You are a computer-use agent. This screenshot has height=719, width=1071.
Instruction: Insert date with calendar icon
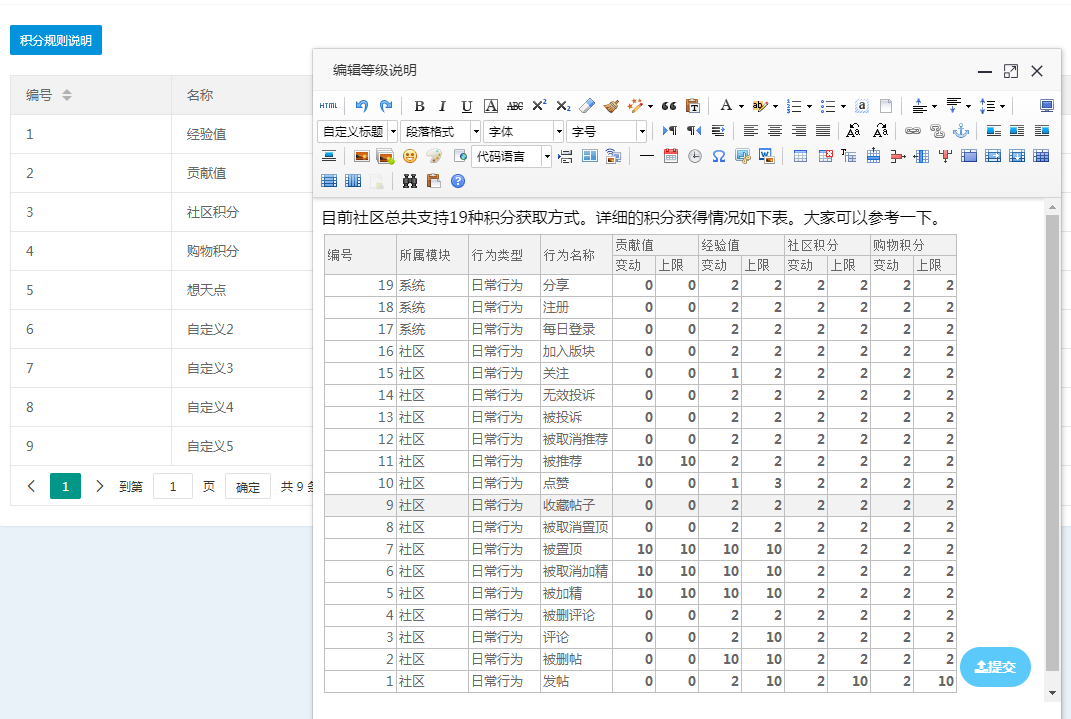[671, 156]
